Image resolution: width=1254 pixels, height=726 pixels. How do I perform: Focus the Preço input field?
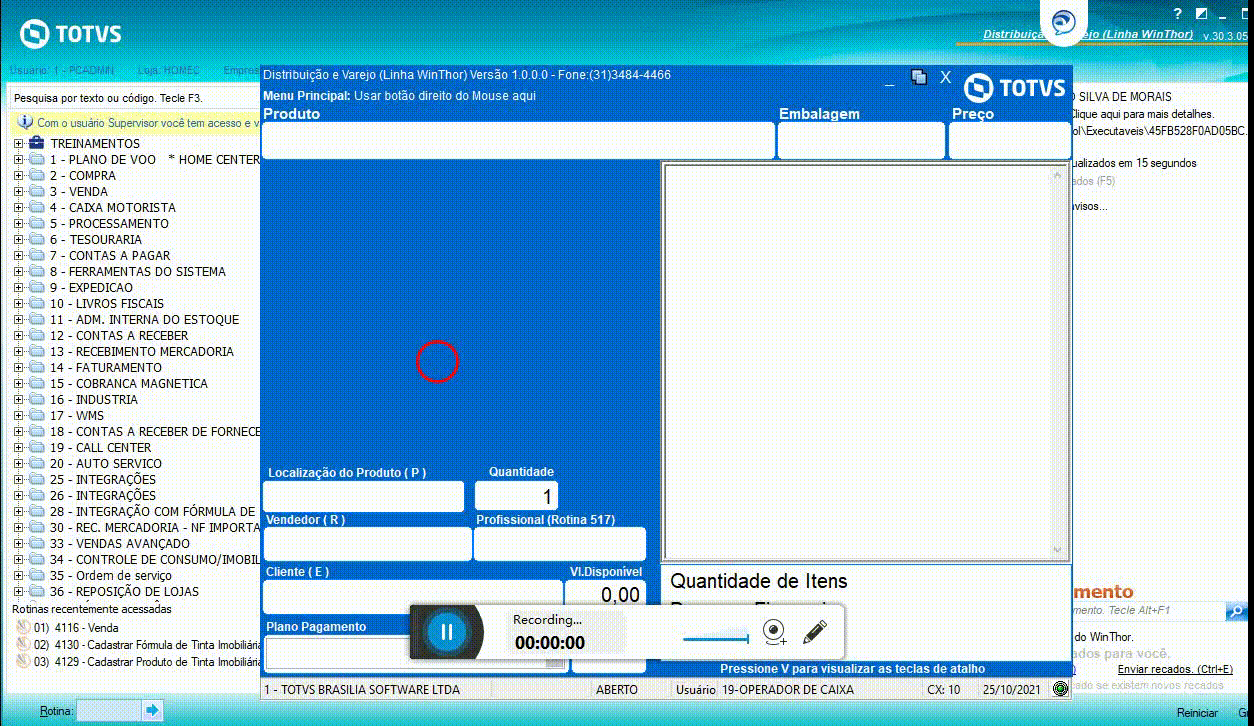(1010, 141)
